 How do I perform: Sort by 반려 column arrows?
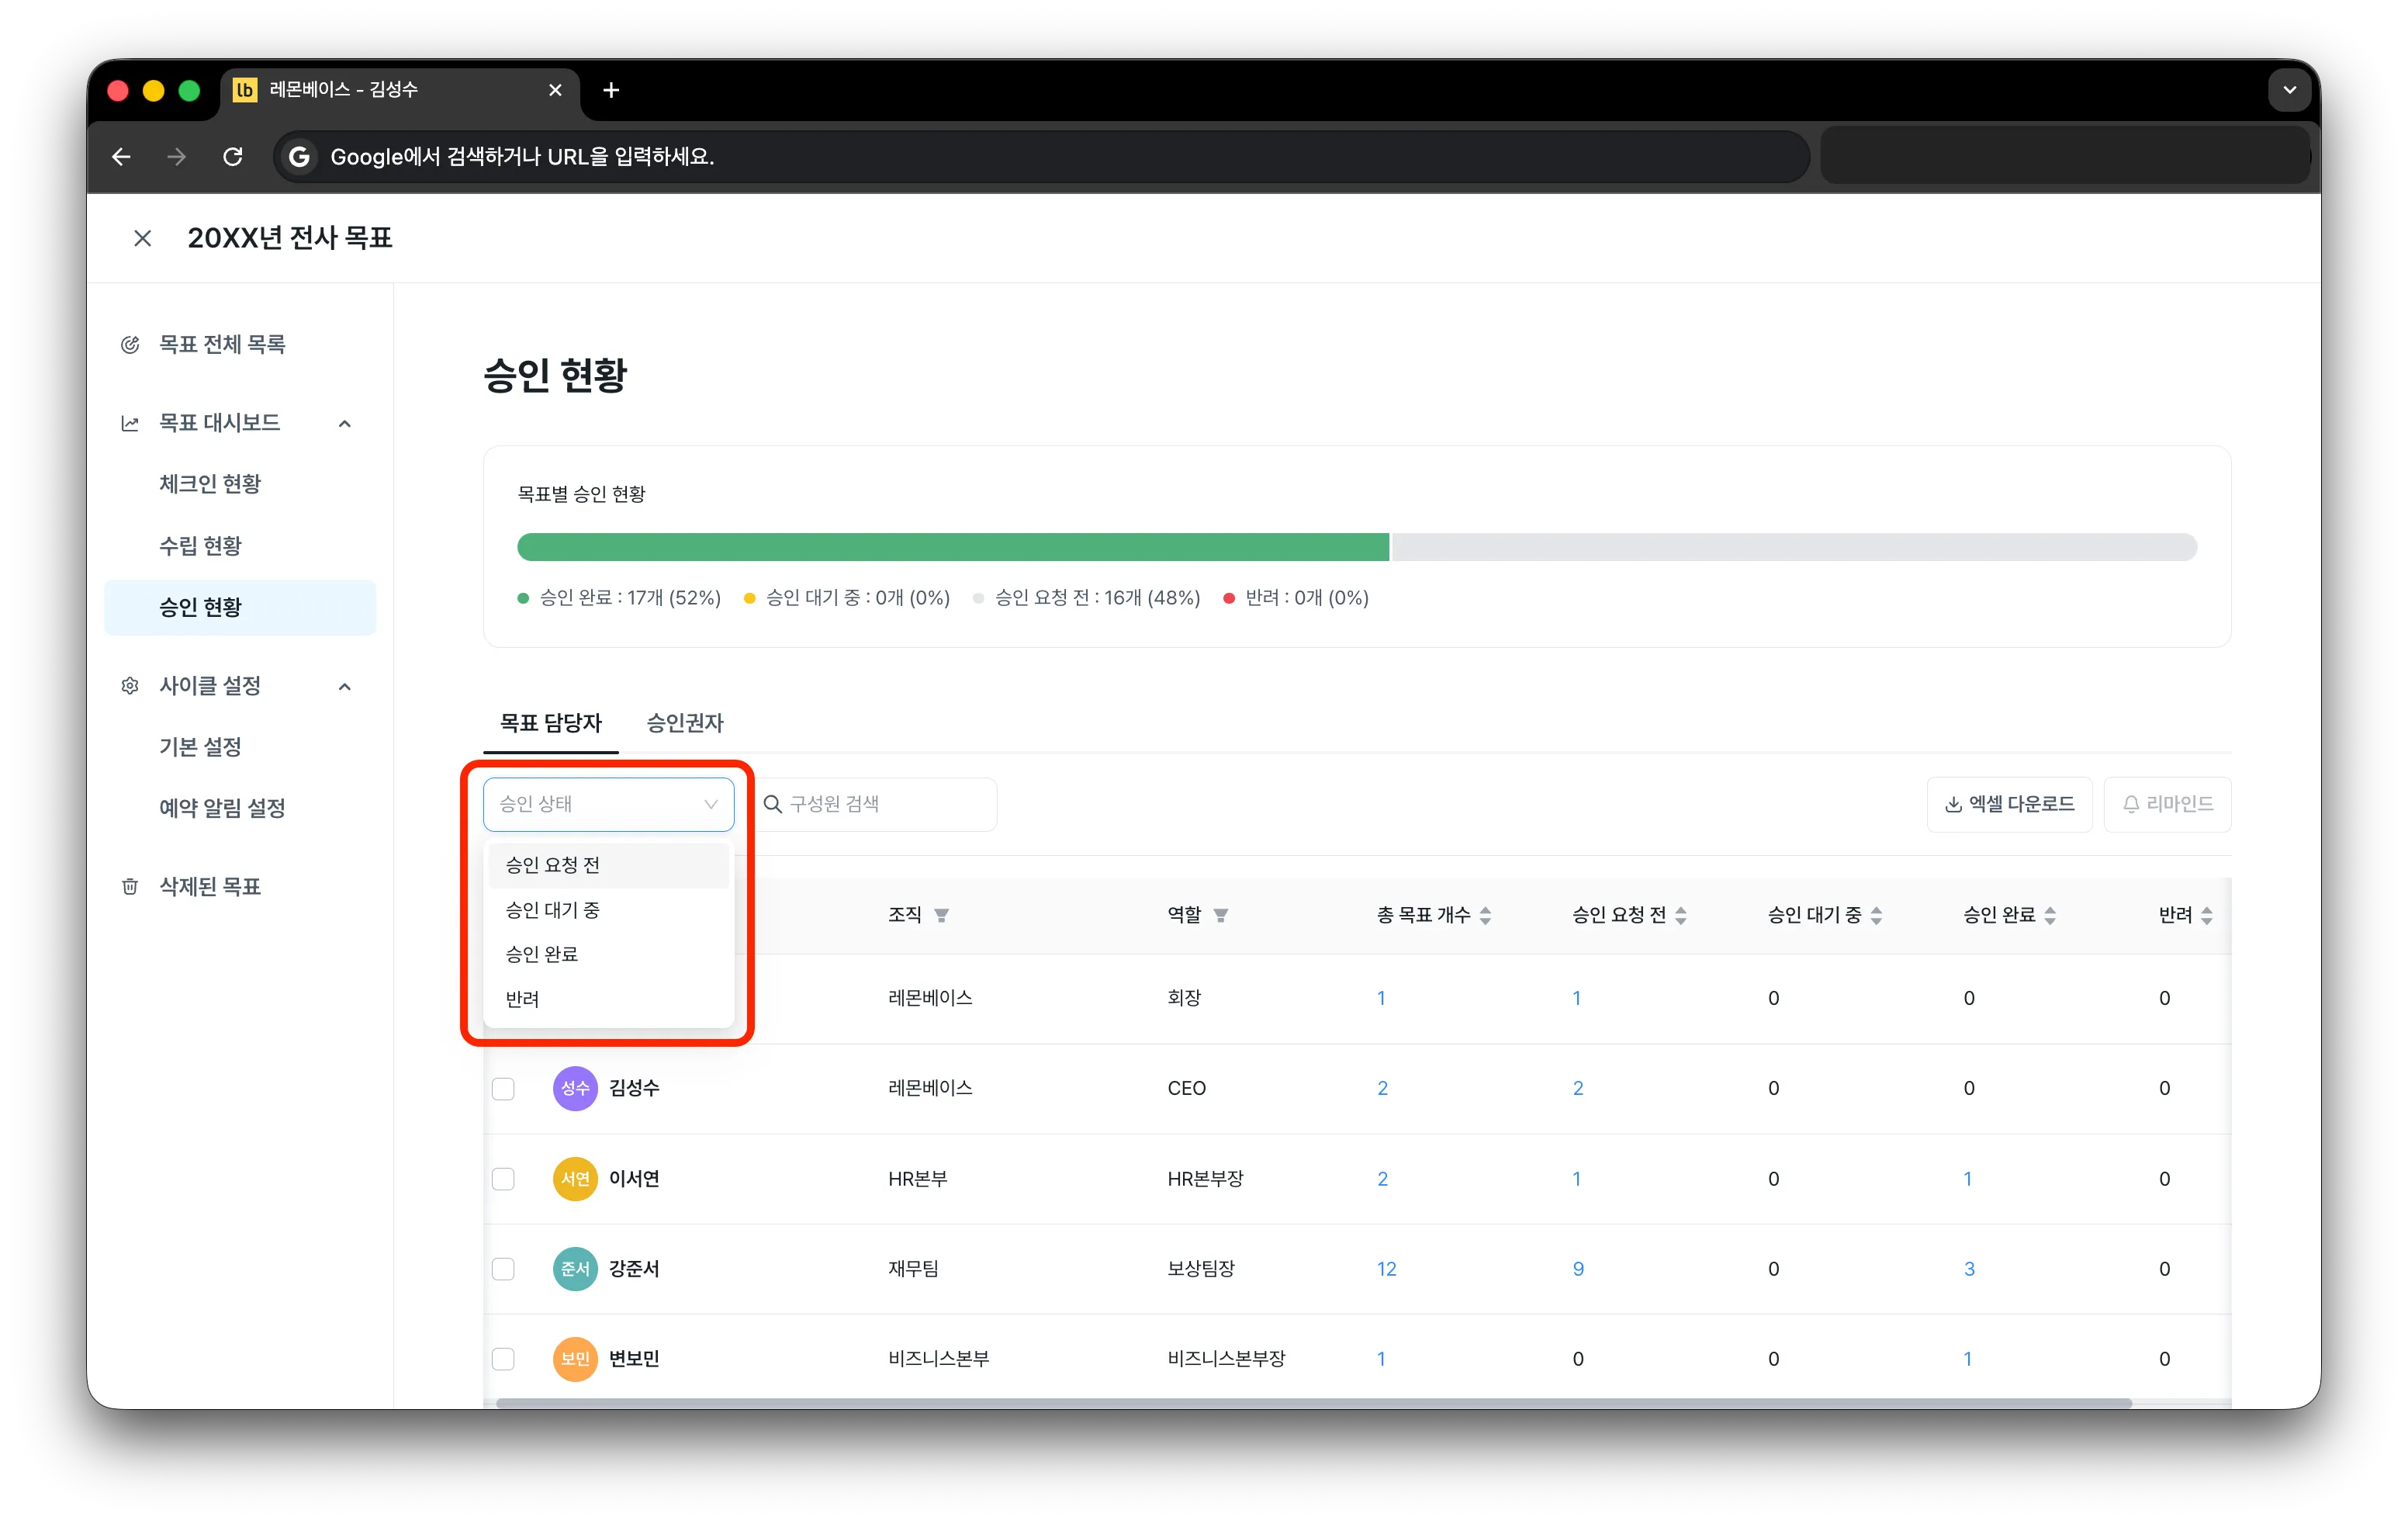(x=2207, y=915)
